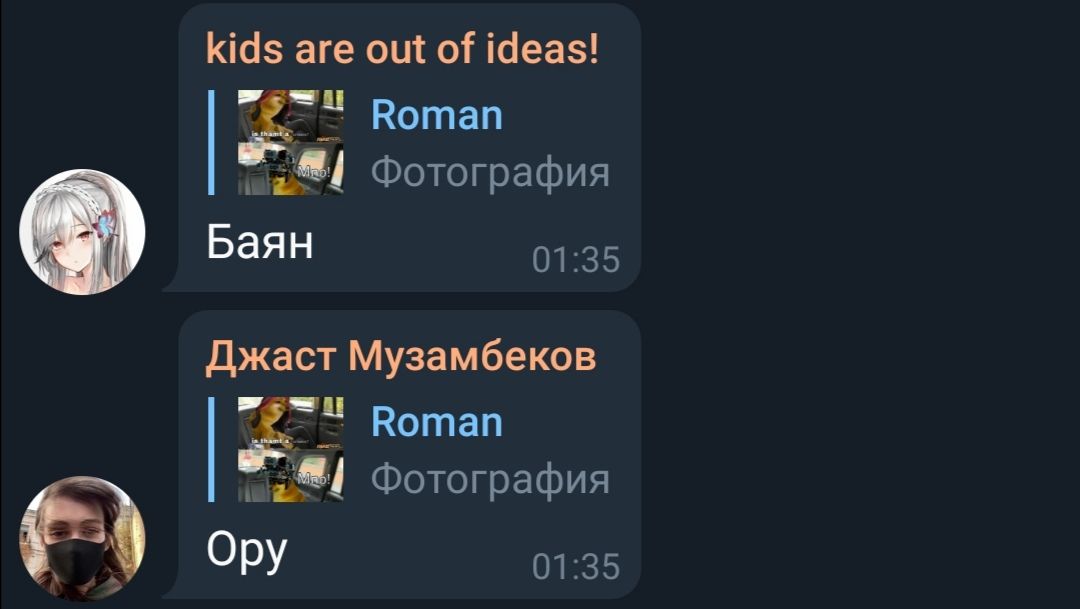Open the masked person avatar profile
The image size is (1080, 609).
(82, 539)
